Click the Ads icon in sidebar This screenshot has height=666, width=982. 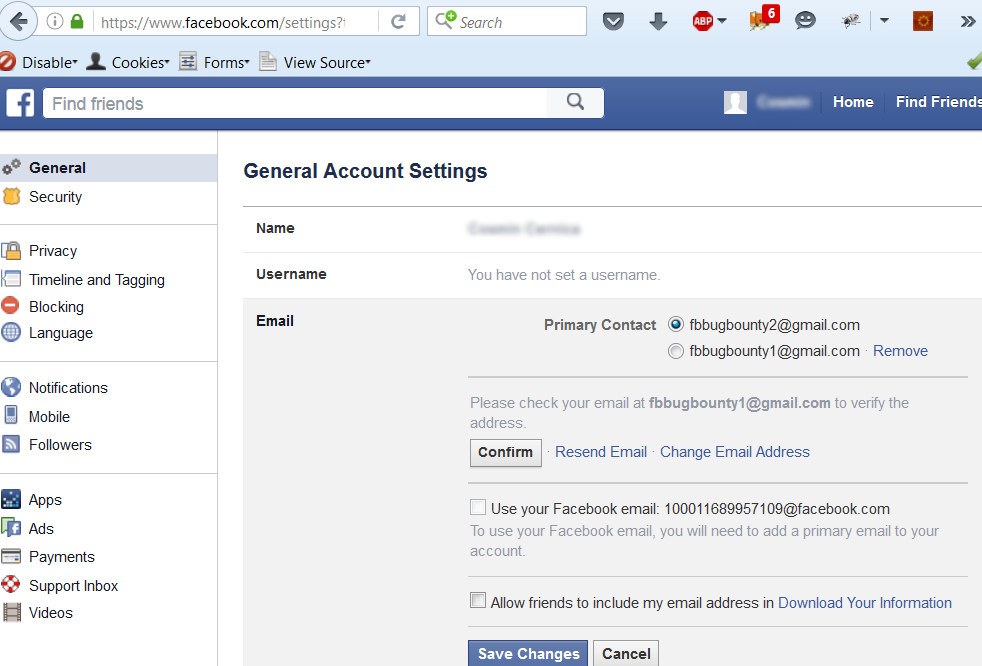11,528
